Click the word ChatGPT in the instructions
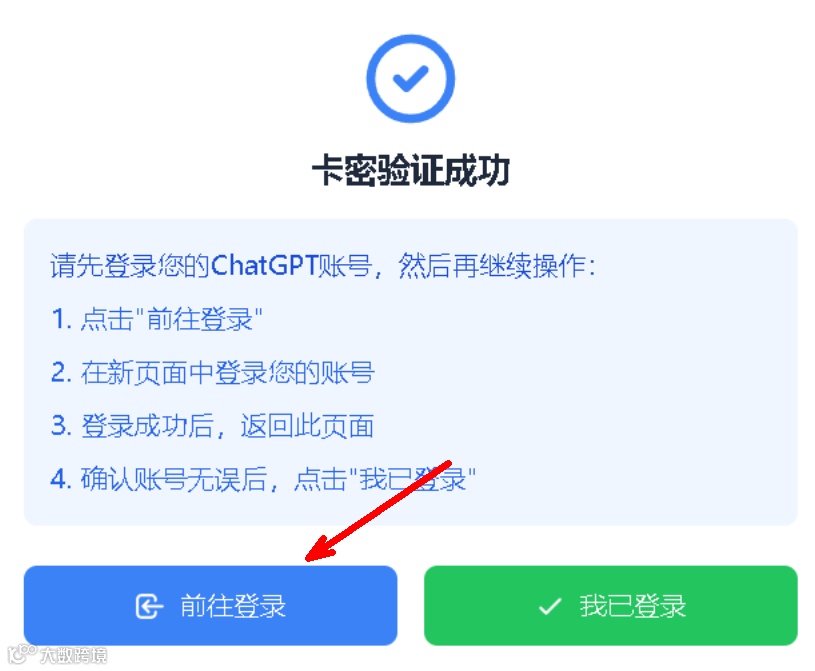 264,265
